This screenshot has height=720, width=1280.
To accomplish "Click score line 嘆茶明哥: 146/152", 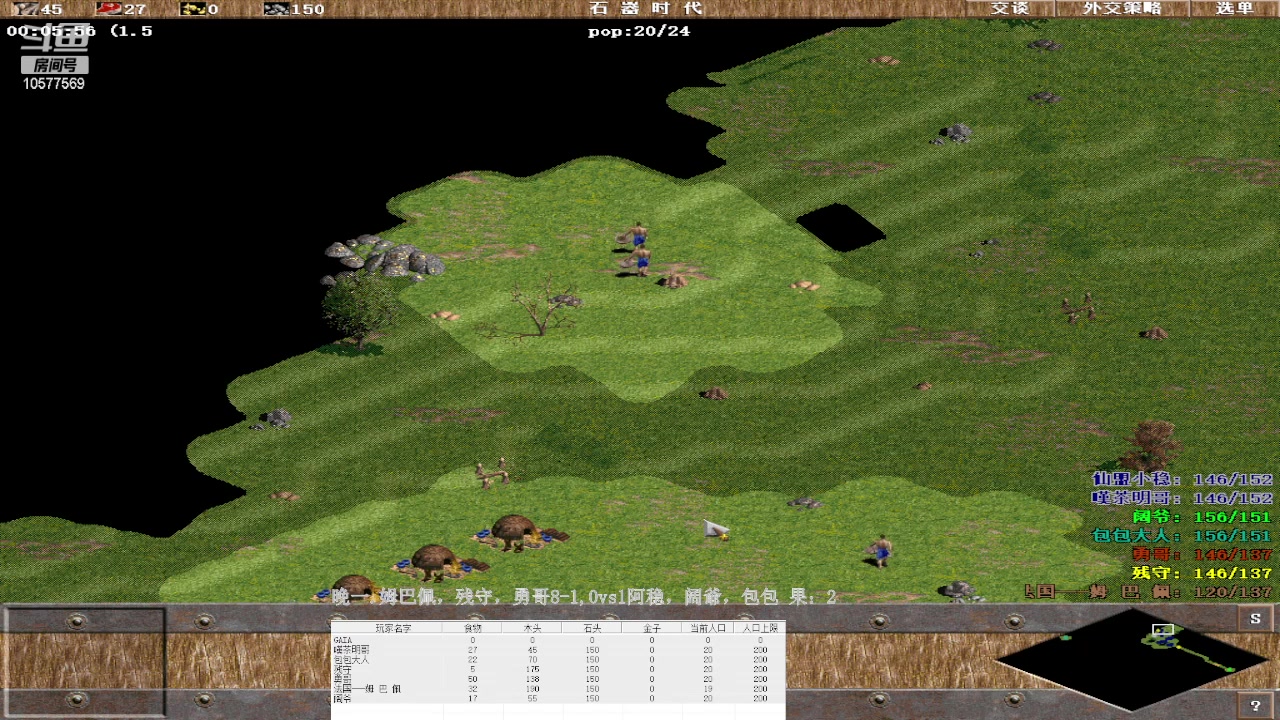I will [1182, 498].
